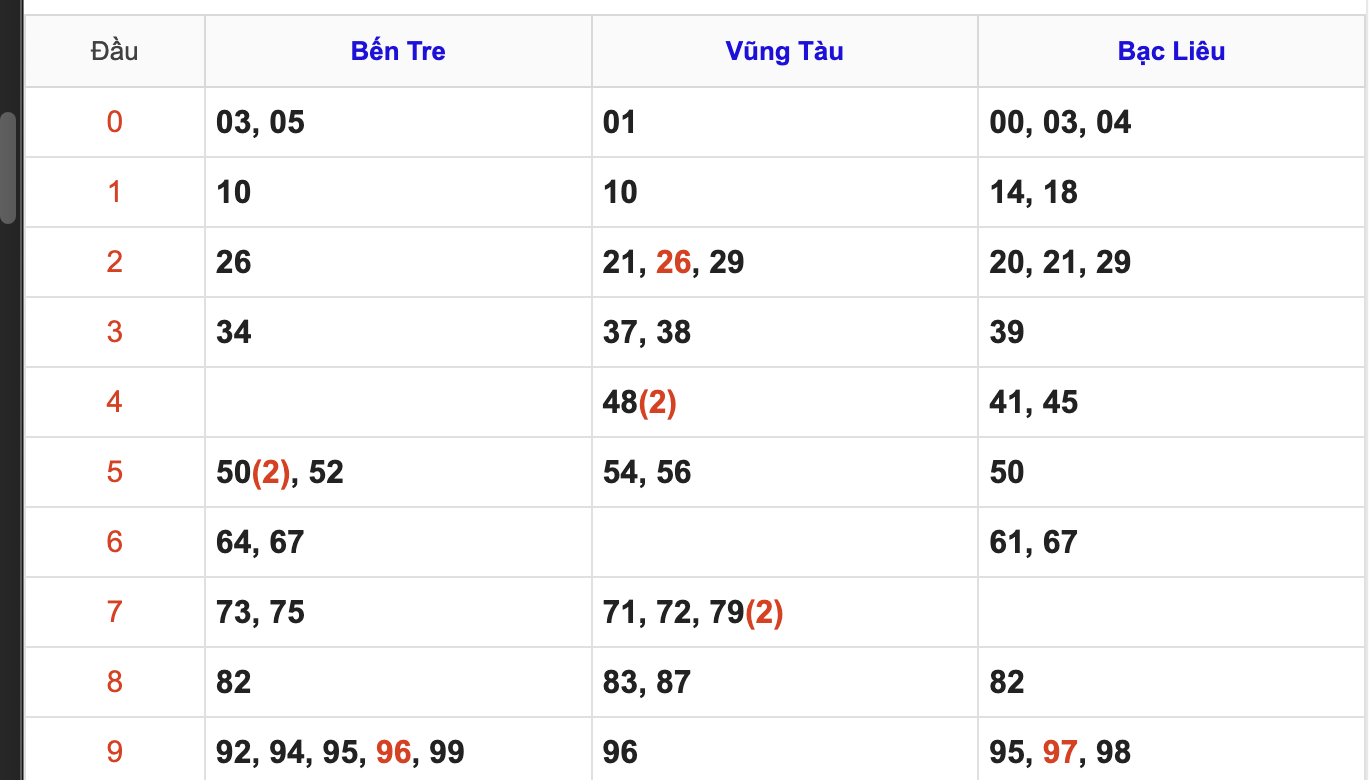Open the Vũng Tàu header link

point(784,51)
